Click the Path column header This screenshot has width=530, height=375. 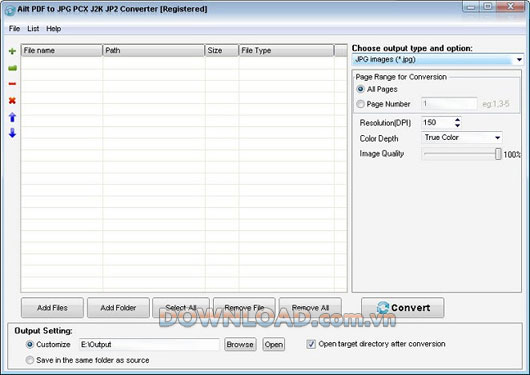154,50
